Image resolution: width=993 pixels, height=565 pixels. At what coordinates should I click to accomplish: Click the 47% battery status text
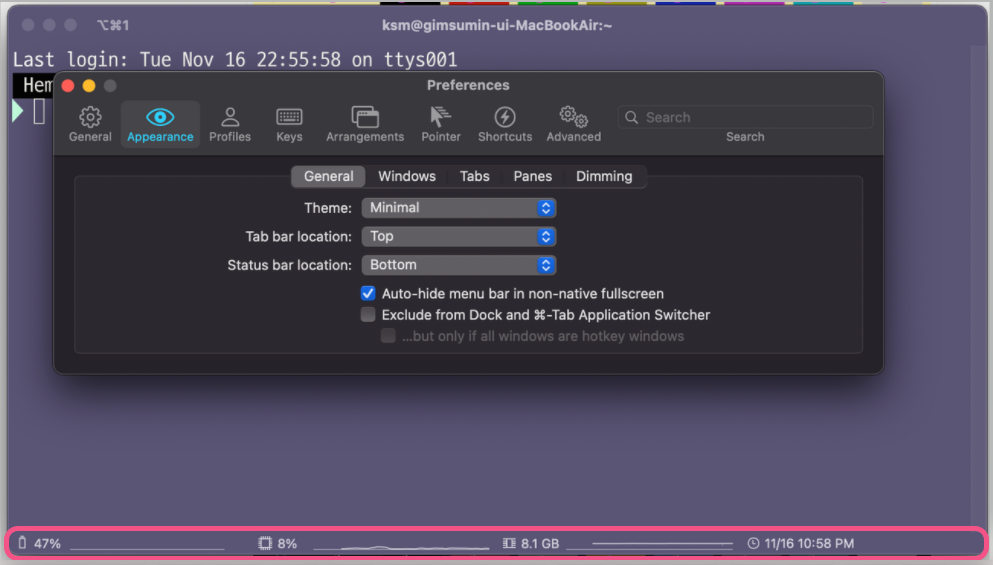coord(47,543)
